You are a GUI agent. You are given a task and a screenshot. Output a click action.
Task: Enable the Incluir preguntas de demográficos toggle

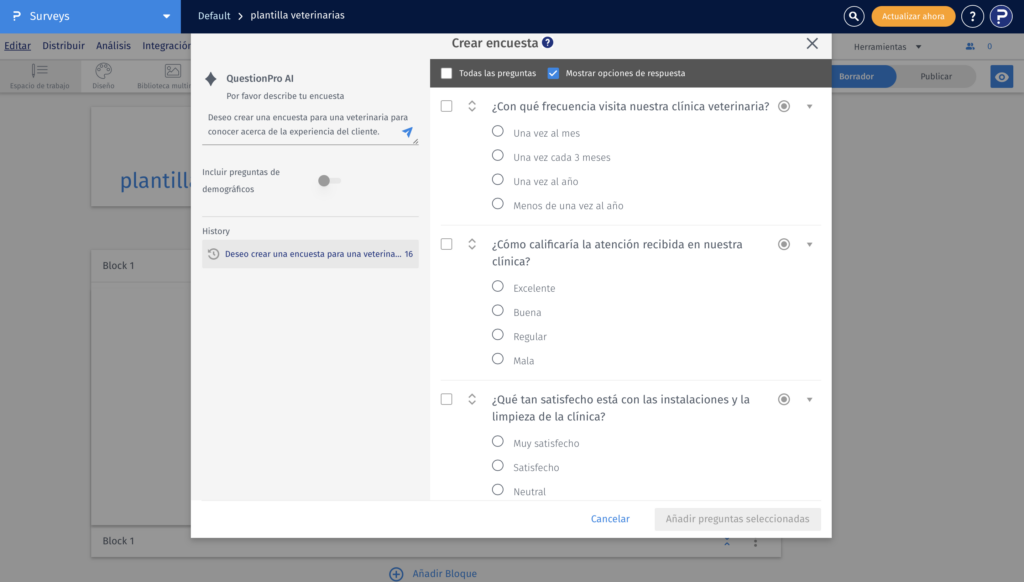coord(329,181)
